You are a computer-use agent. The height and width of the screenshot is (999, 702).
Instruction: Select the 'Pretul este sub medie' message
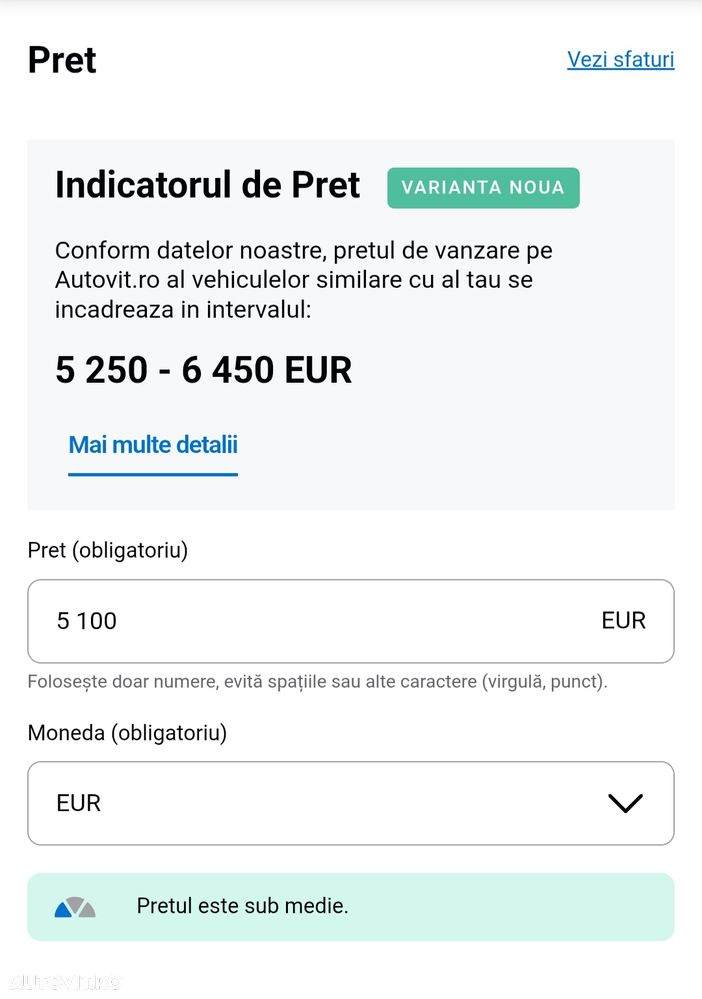pyautogui.click(x=242, y=908)
